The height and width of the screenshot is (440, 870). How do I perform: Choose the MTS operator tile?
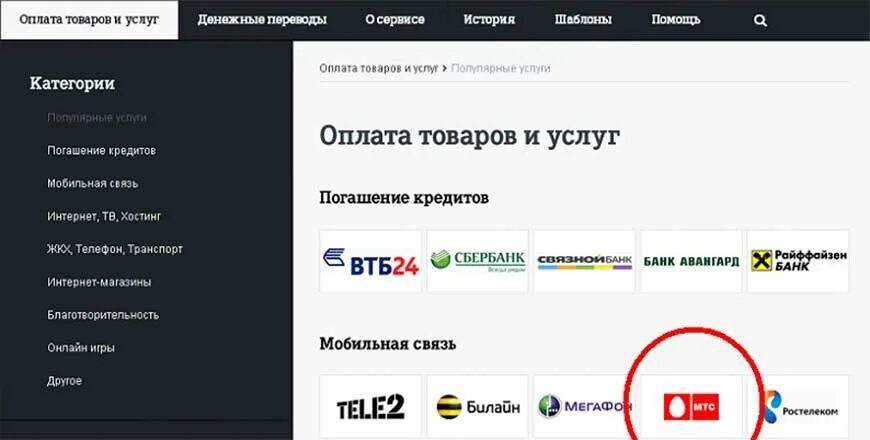point(691,406)
